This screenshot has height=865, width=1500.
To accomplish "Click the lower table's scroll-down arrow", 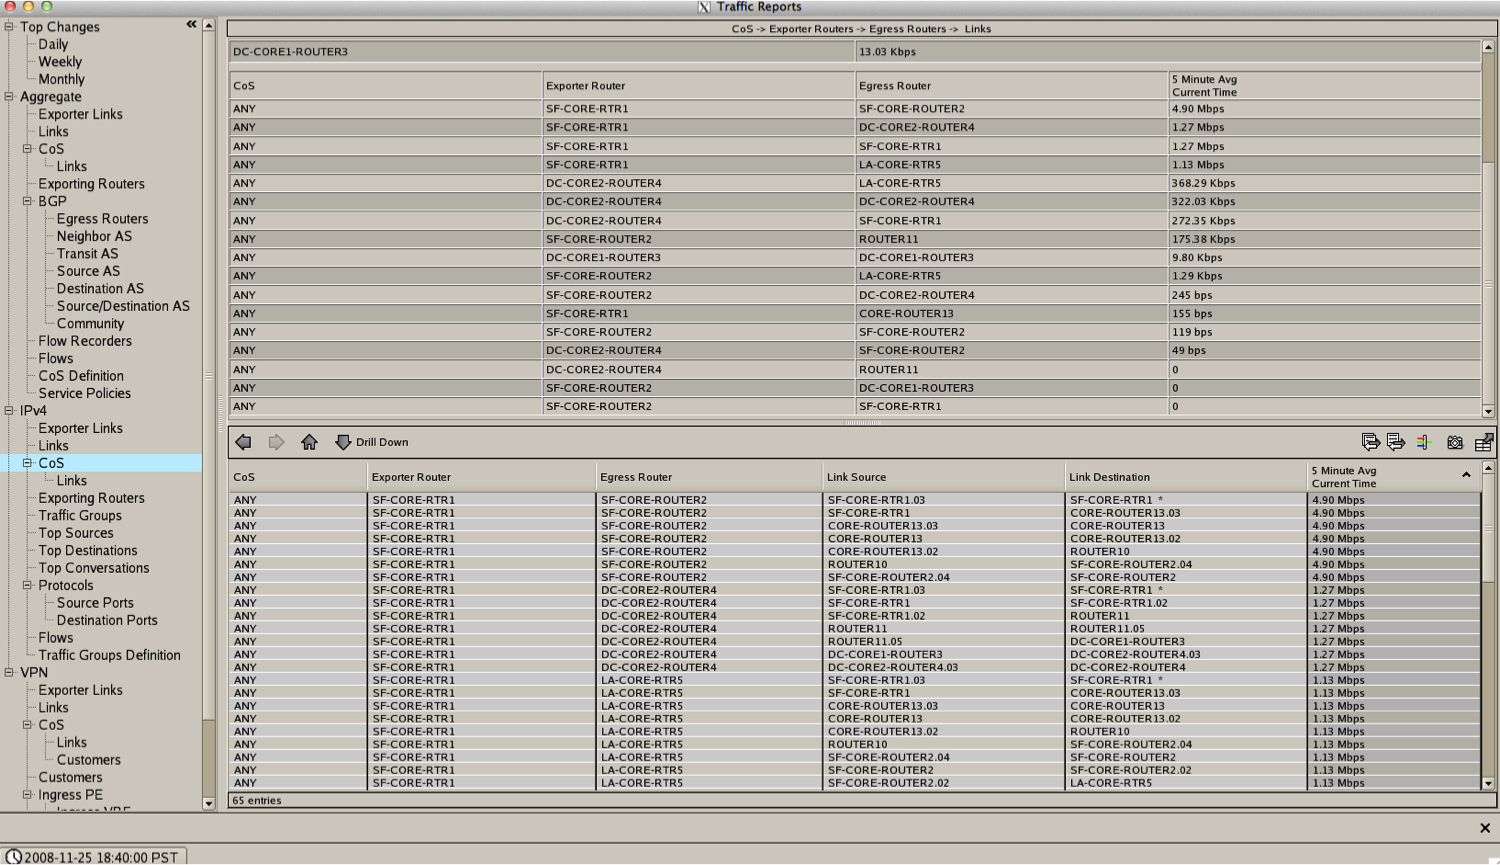I will [1488, 784].
